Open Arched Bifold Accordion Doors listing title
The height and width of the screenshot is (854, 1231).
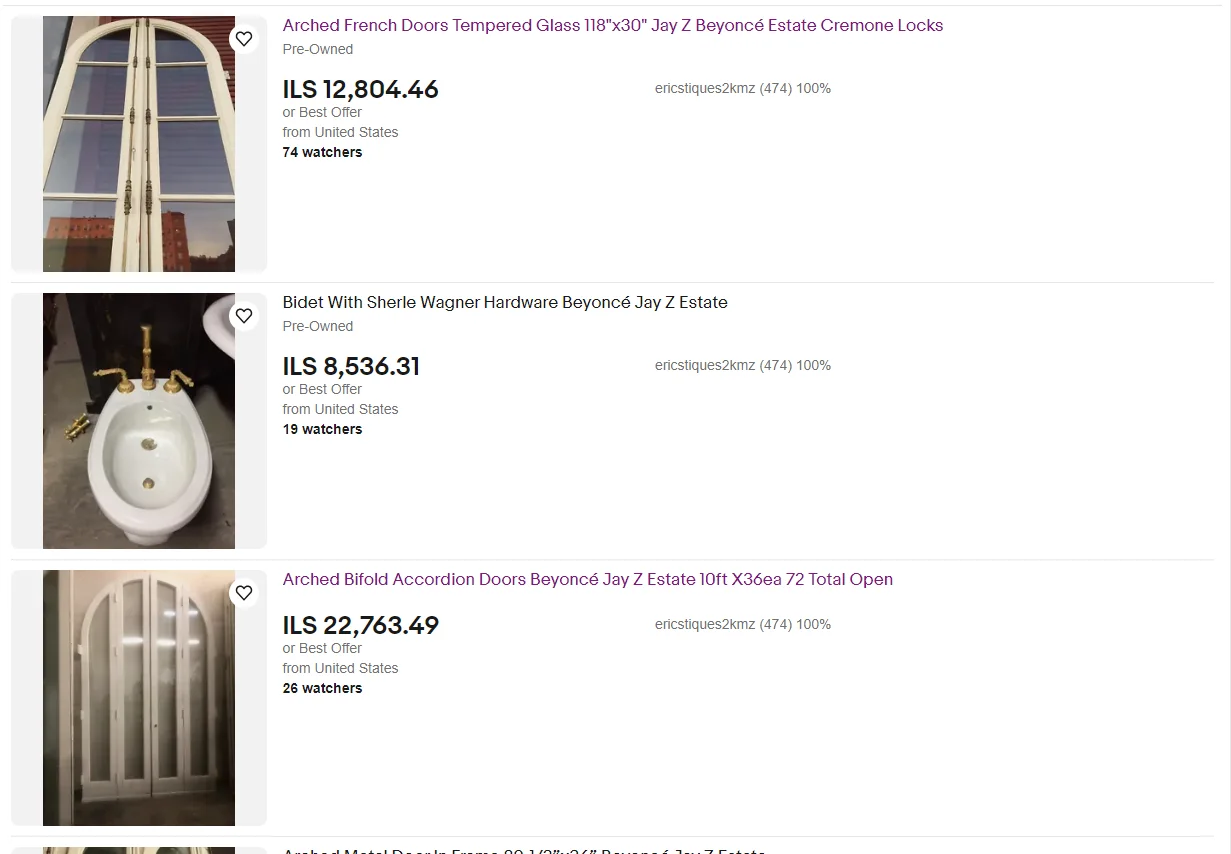tap(587, 580)
